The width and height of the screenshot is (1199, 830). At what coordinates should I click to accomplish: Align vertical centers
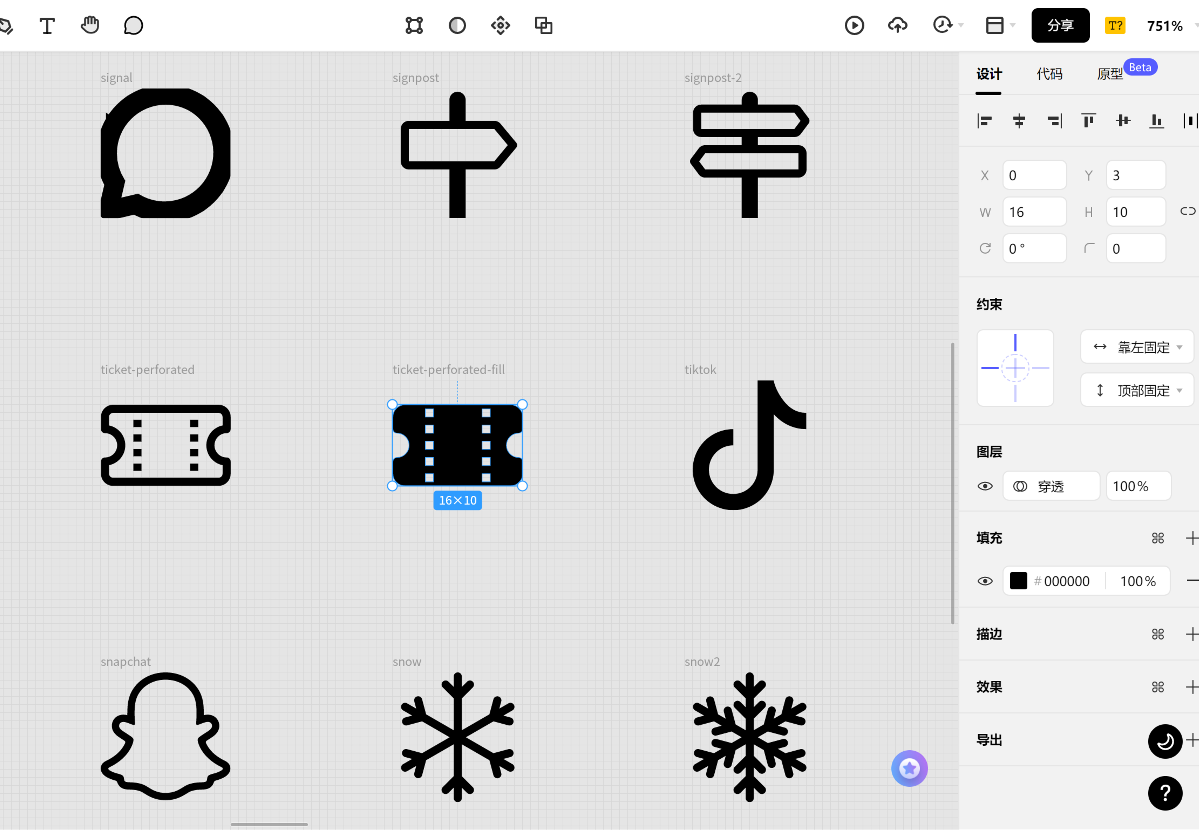coord(1123,120)
